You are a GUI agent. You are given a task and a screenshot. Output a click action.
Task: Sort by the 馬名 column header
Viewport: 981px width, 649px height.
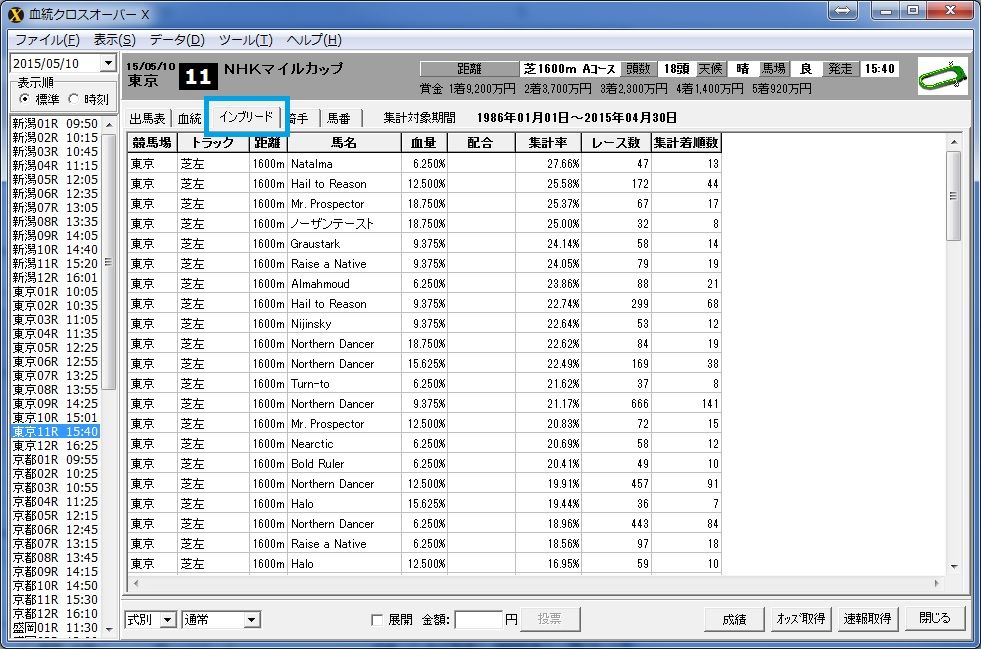(x=344, y=143)
